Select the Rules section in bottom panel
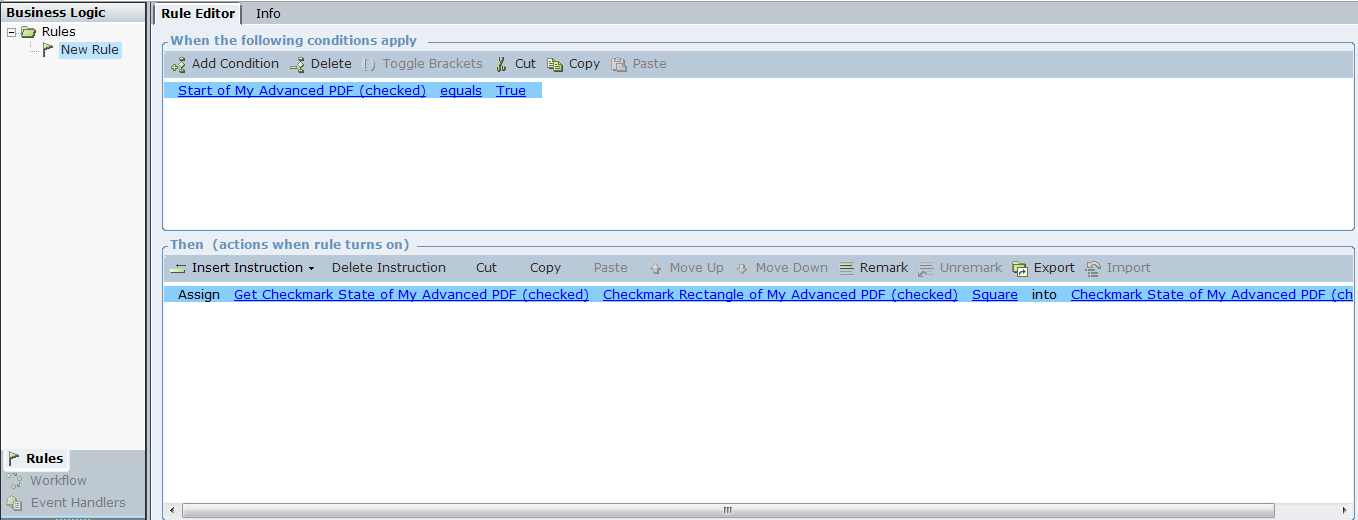 click(x=44, y=459)
